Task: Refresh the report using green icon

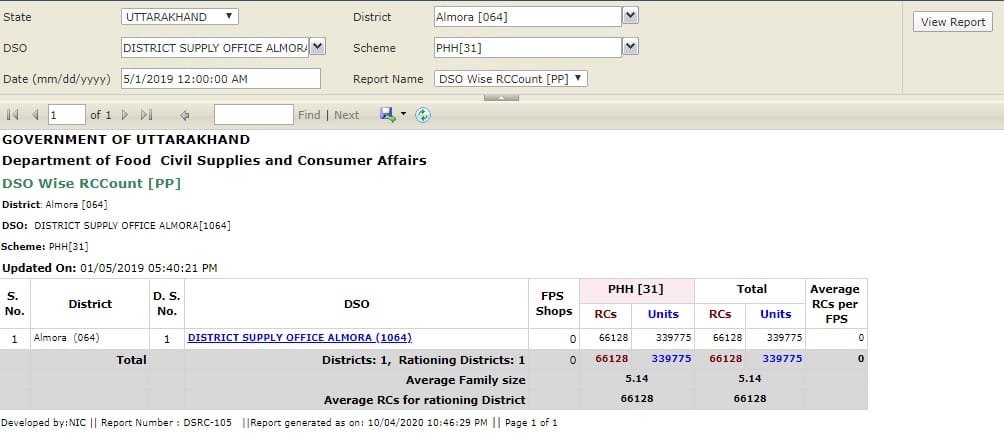Action: click(423, 115)
